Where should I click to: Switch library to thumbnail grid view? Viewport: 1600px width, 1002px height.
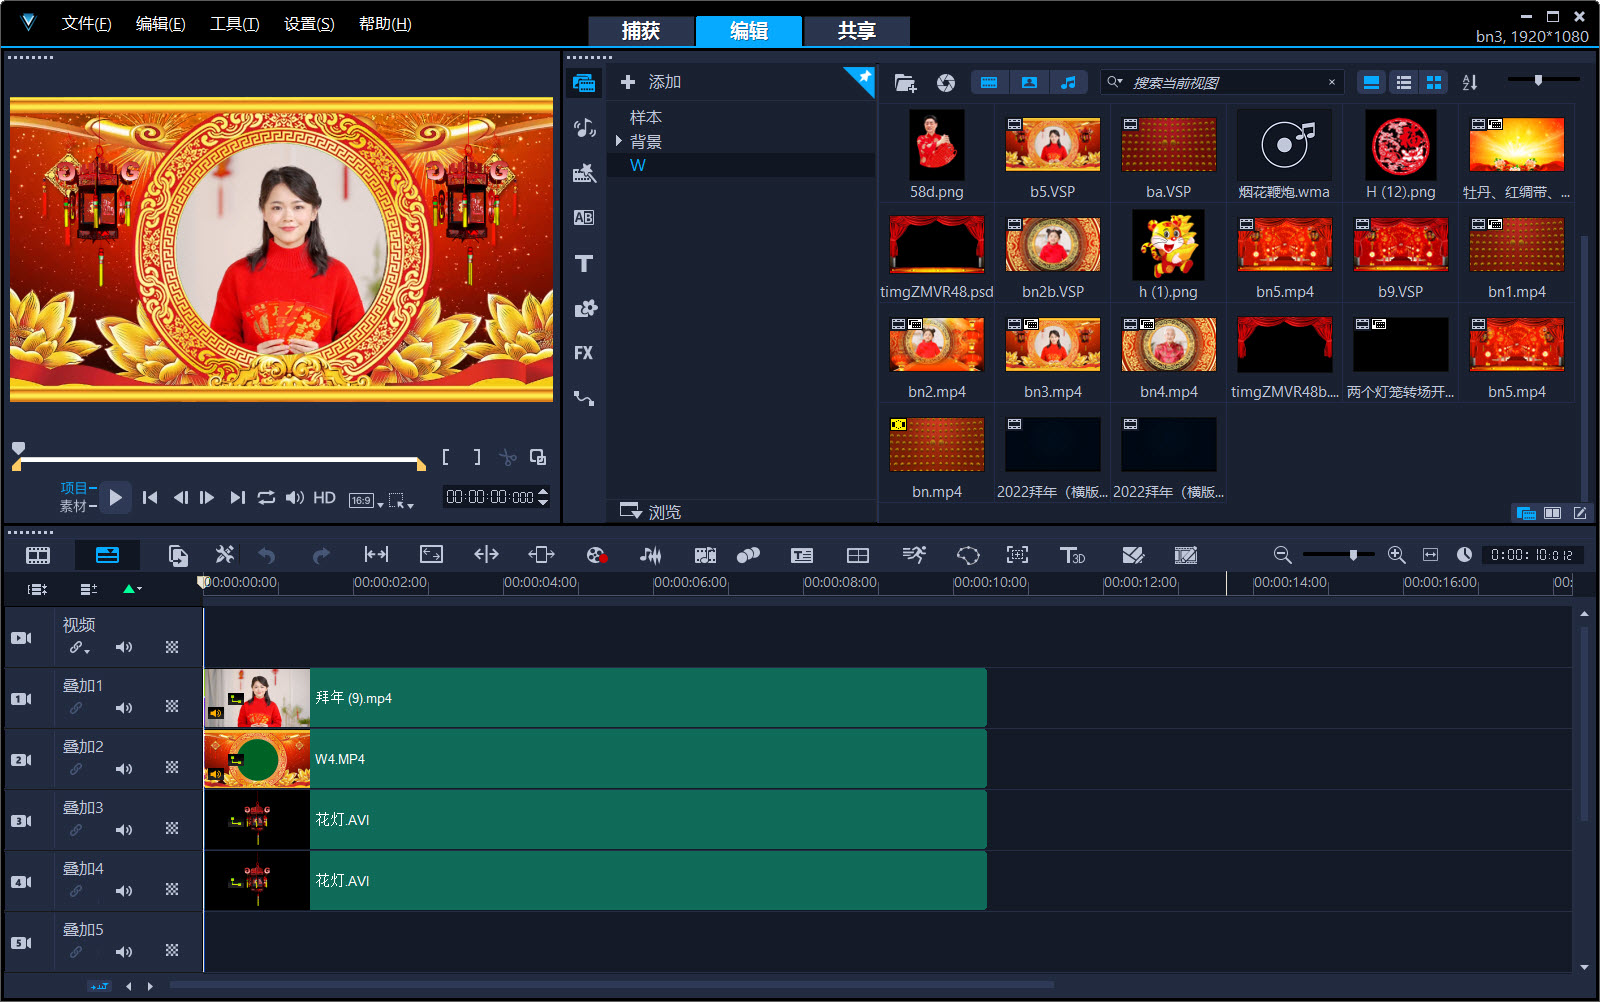coord(1434,82)
